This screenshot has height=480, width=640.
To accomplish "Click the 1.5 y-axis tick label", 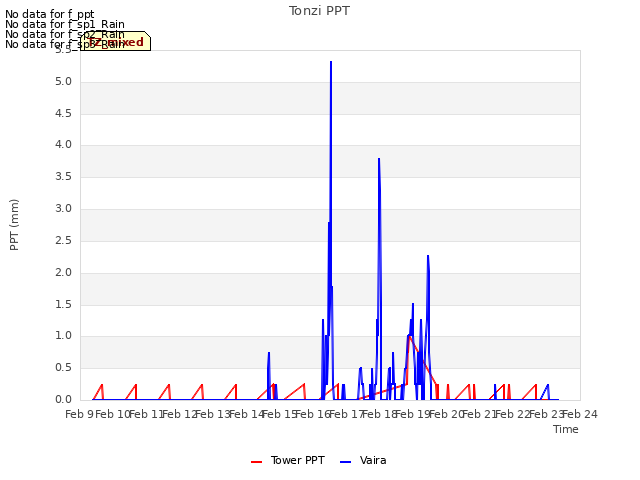I will [63, 304].
